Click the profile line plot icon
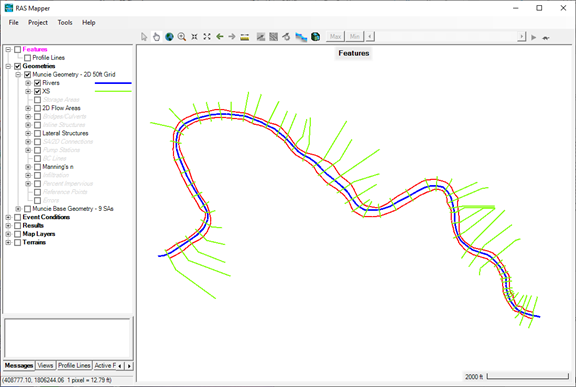 click(261, 37)
